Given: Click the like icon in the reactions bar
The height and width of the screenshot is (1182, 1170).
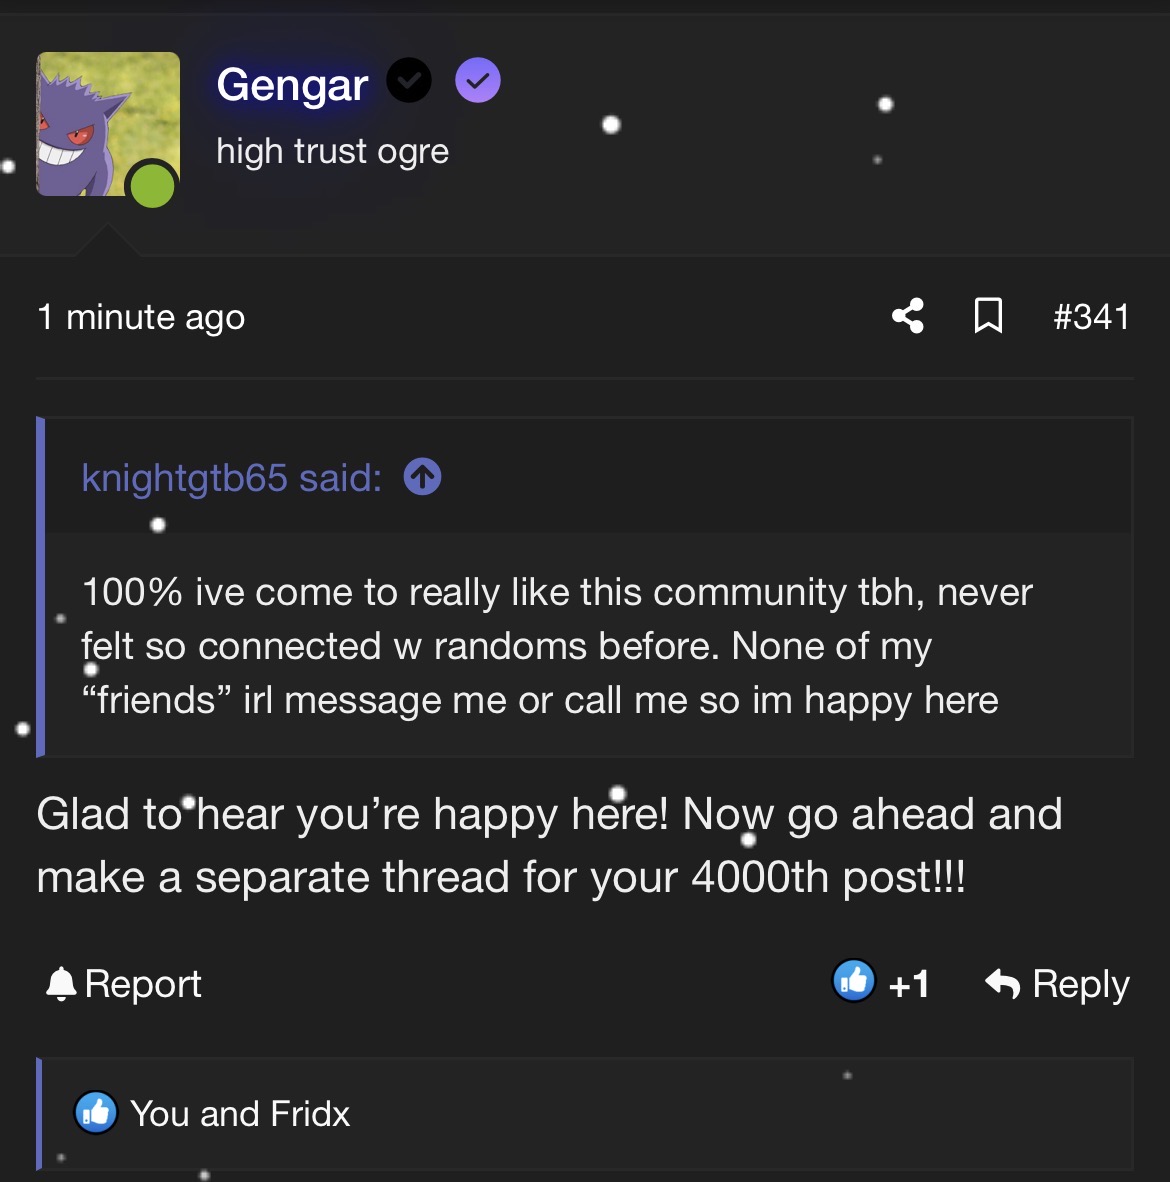Looking at the screenshot, I should point(96,1112).
